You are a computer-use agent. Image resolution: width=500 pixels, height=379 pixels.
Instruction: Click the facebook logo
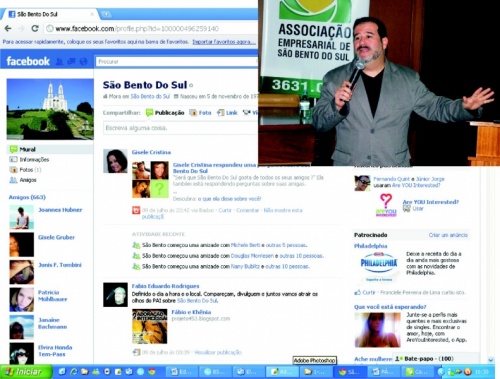pyautogui.click(x=28, y=61)
